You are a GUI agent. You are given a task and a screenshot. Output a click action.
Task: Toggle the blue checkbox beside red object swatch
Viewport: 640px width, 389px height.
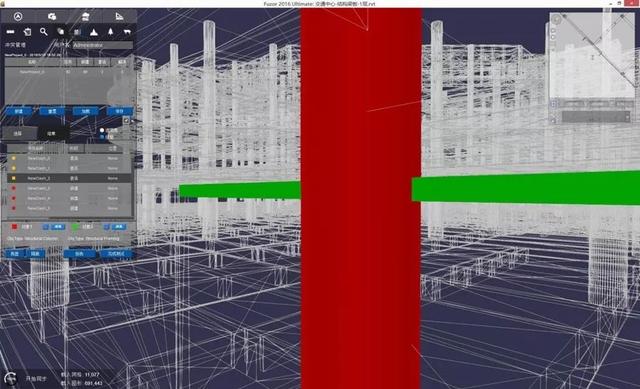click(46, 227)
